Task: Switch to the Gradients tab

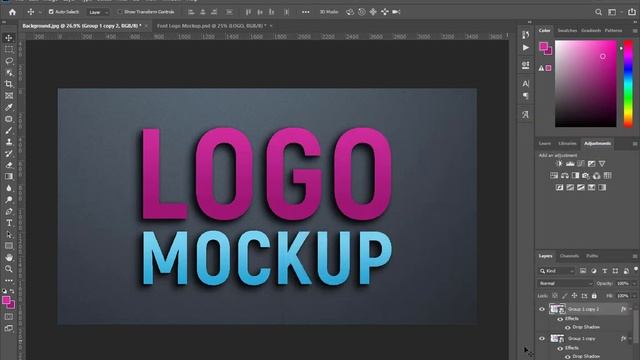Action: (x=591, y=31)
